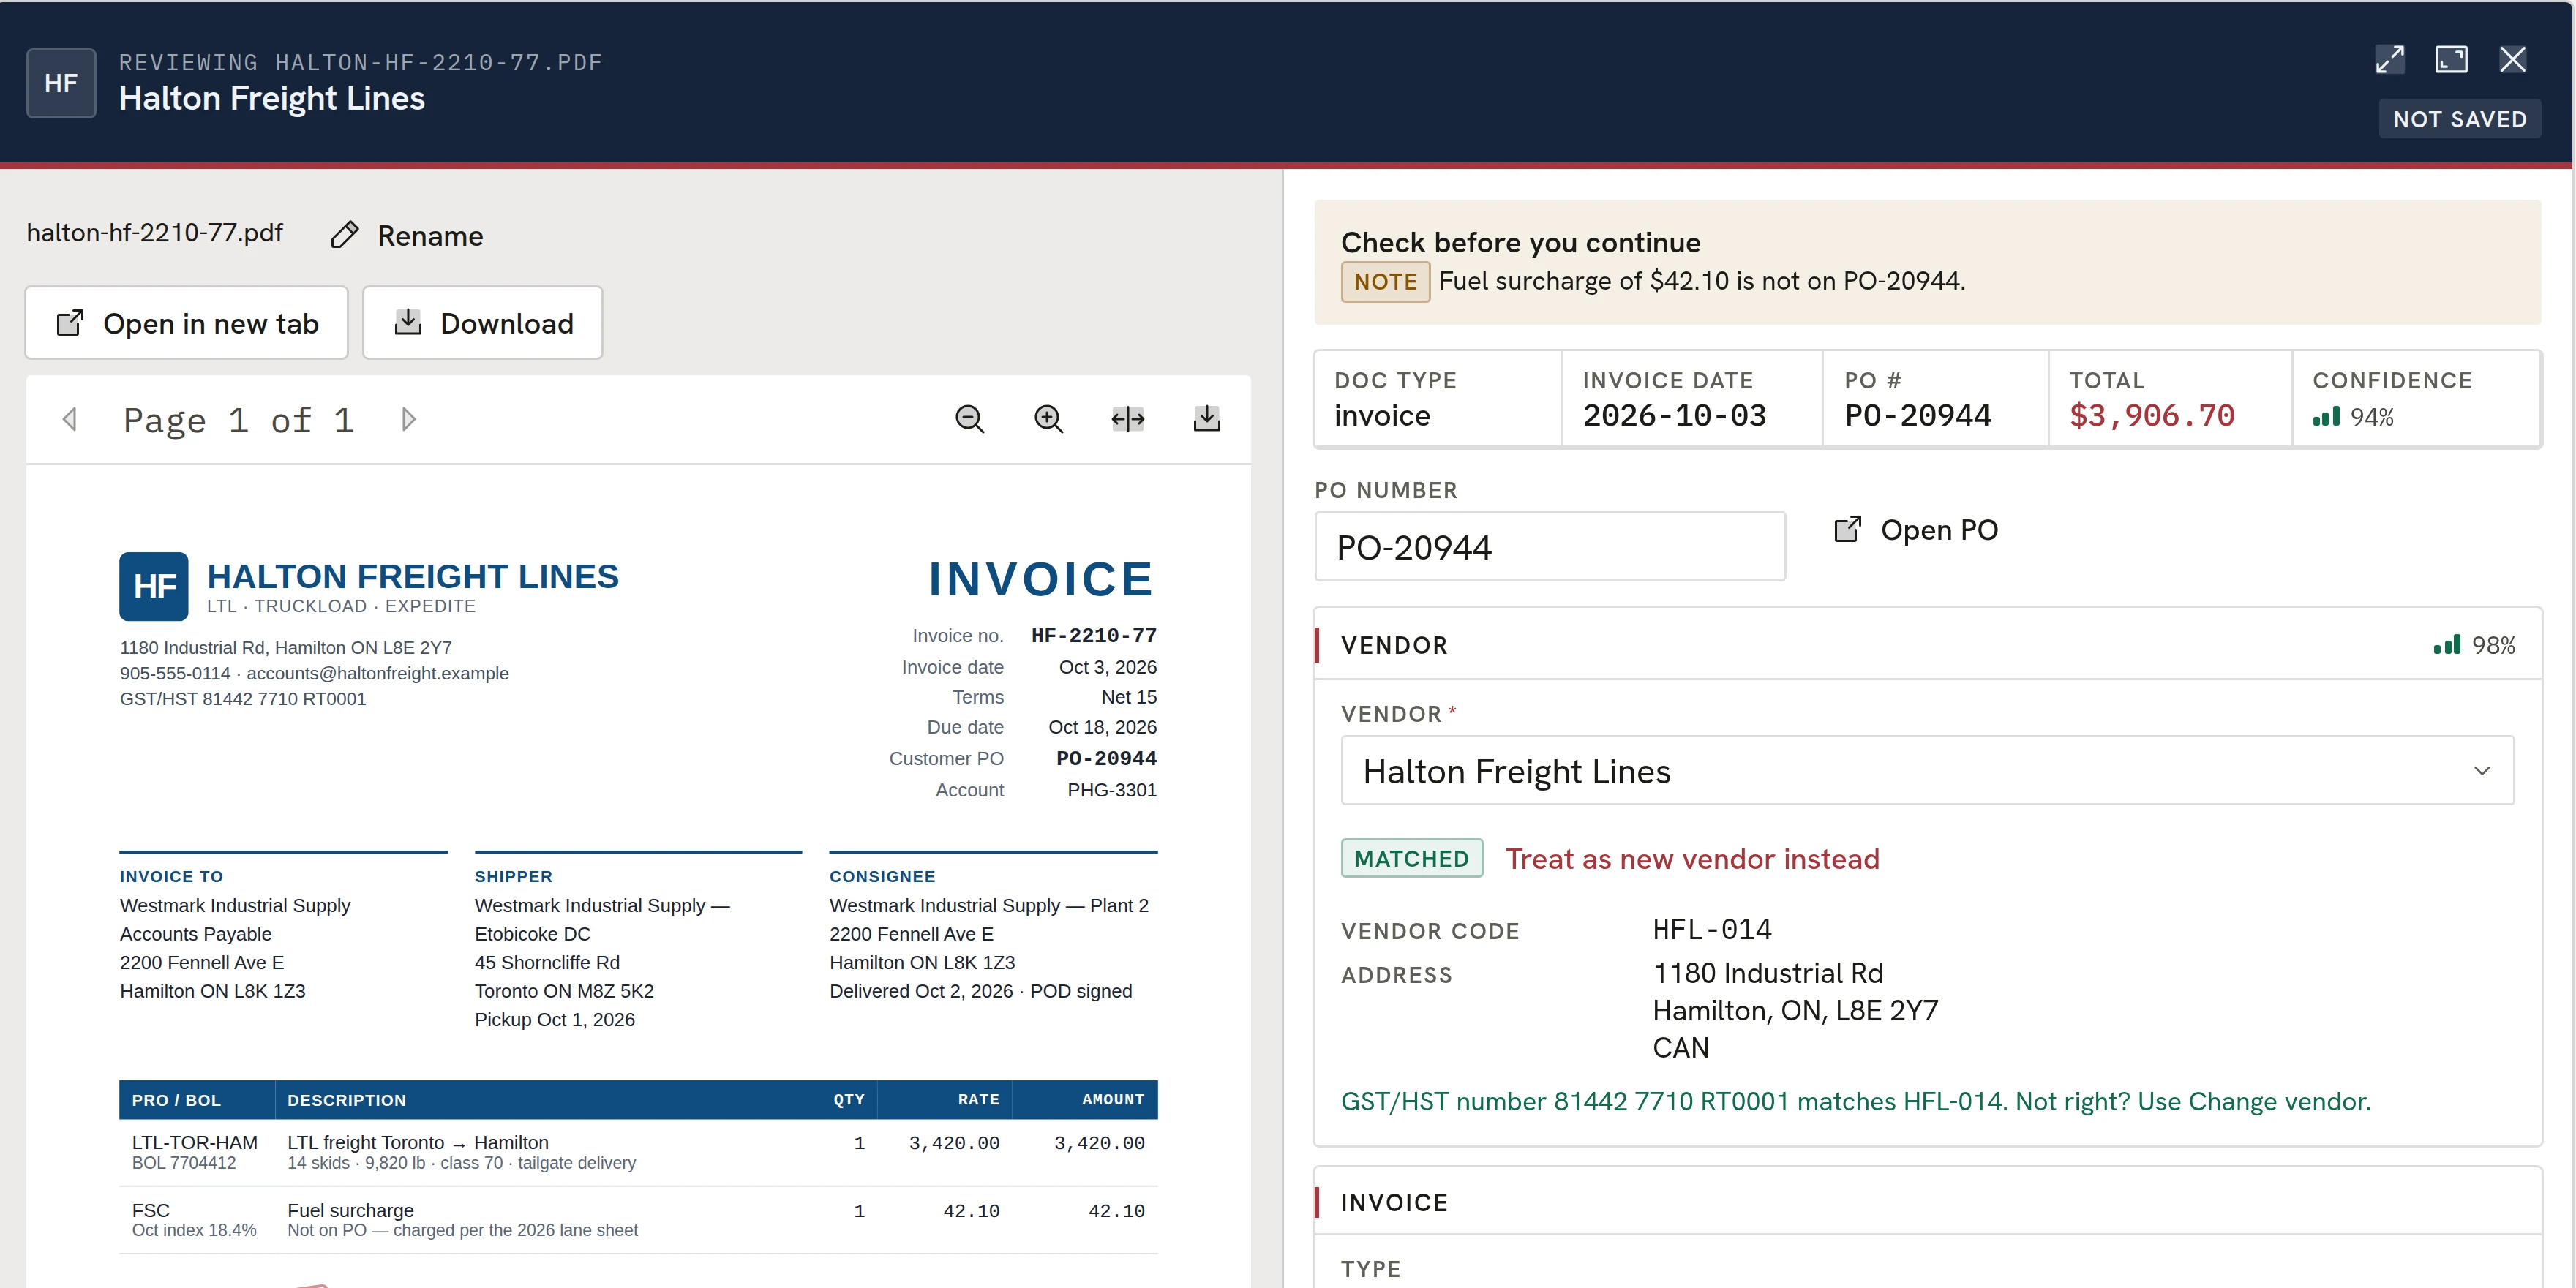Click the Halton Freight Lines PDF logo

pyautogui.click(x=154, y=587)
